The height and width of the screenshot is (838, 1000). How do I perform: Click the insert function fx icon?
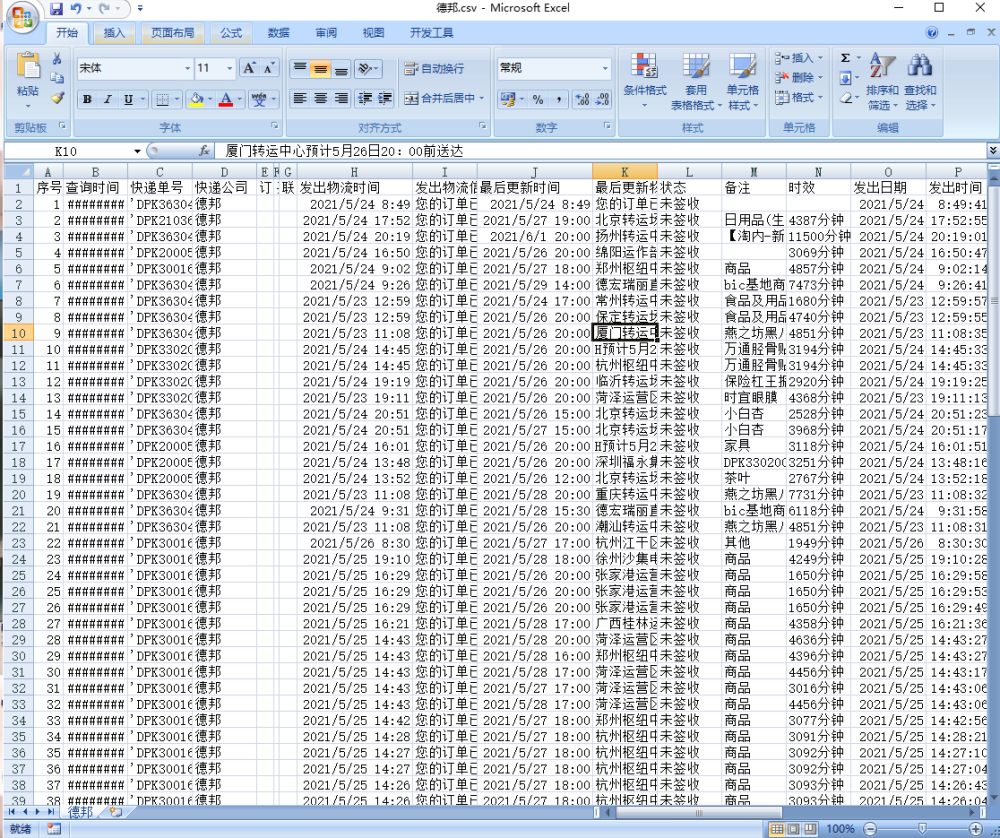(x=204, y=151)
